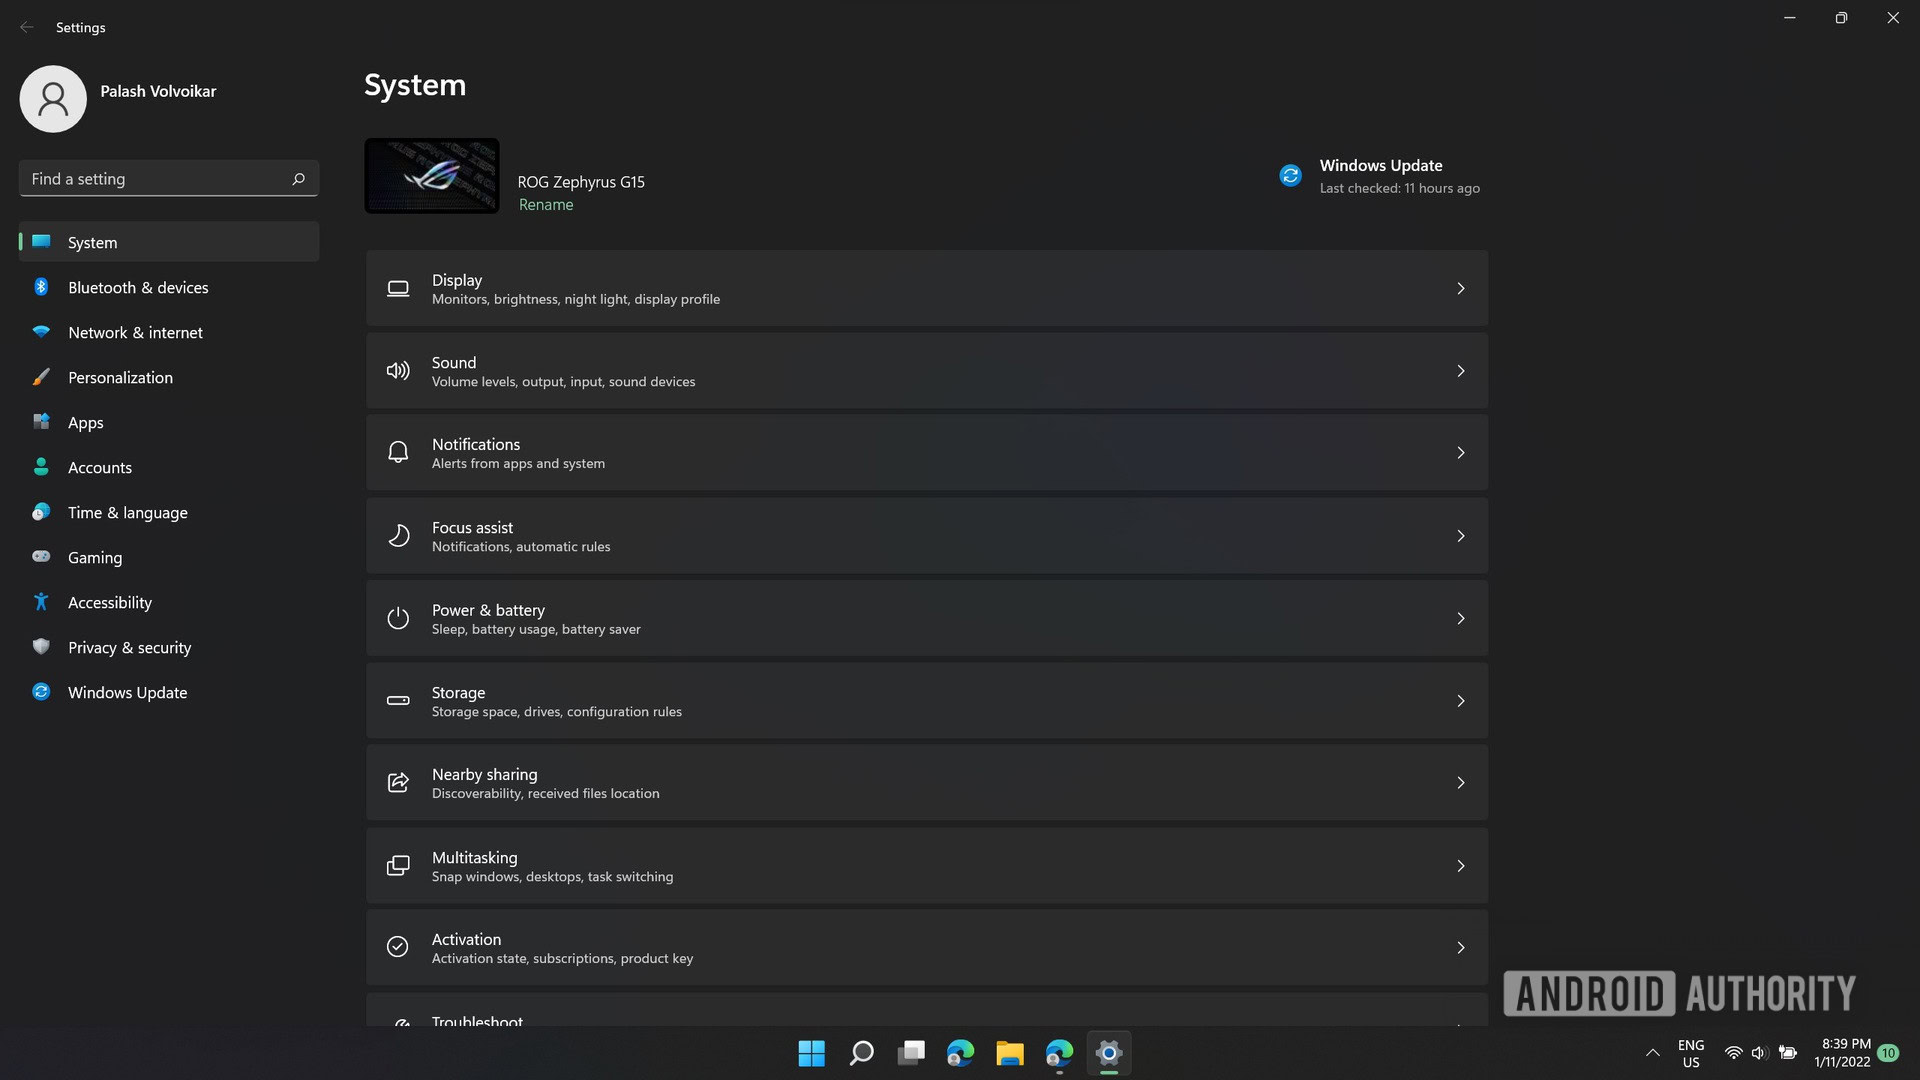The image size is (1920, 1080).
Task: Click the Find a setting search field
Action: click(169, 179)
